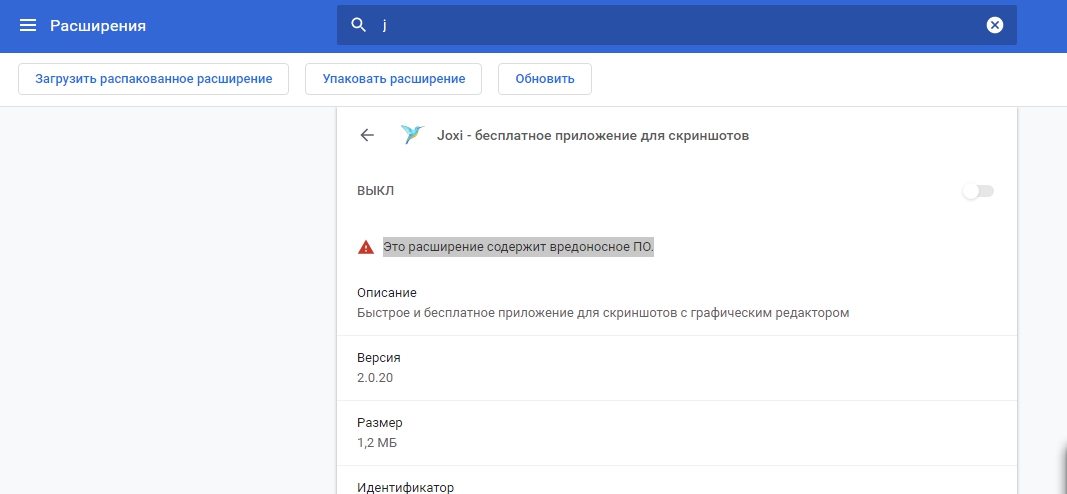The image size is (1067, 494).
Task: Click the "Идентификатор" section label
Action: click(405, 487)
